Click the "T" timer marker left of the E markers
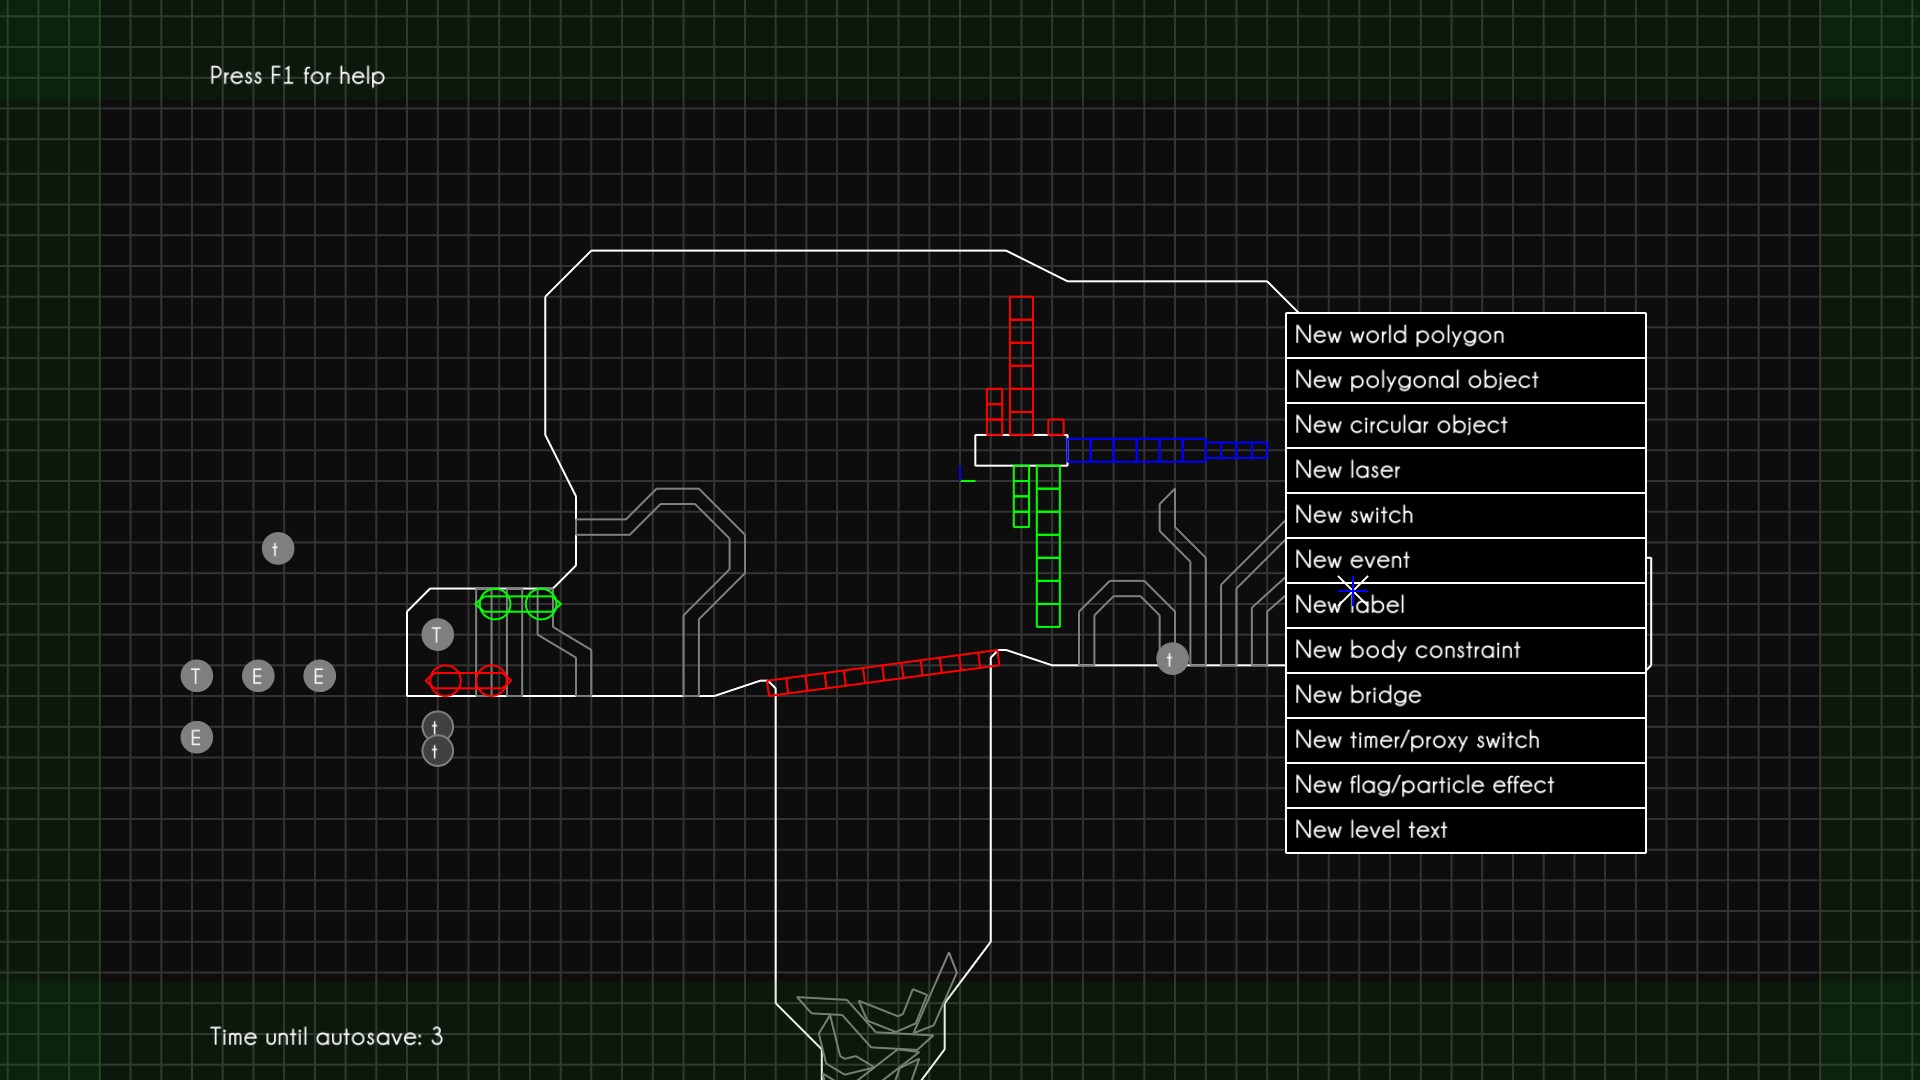Viewport: 1920px width, 1080px height. pos(196,676)
